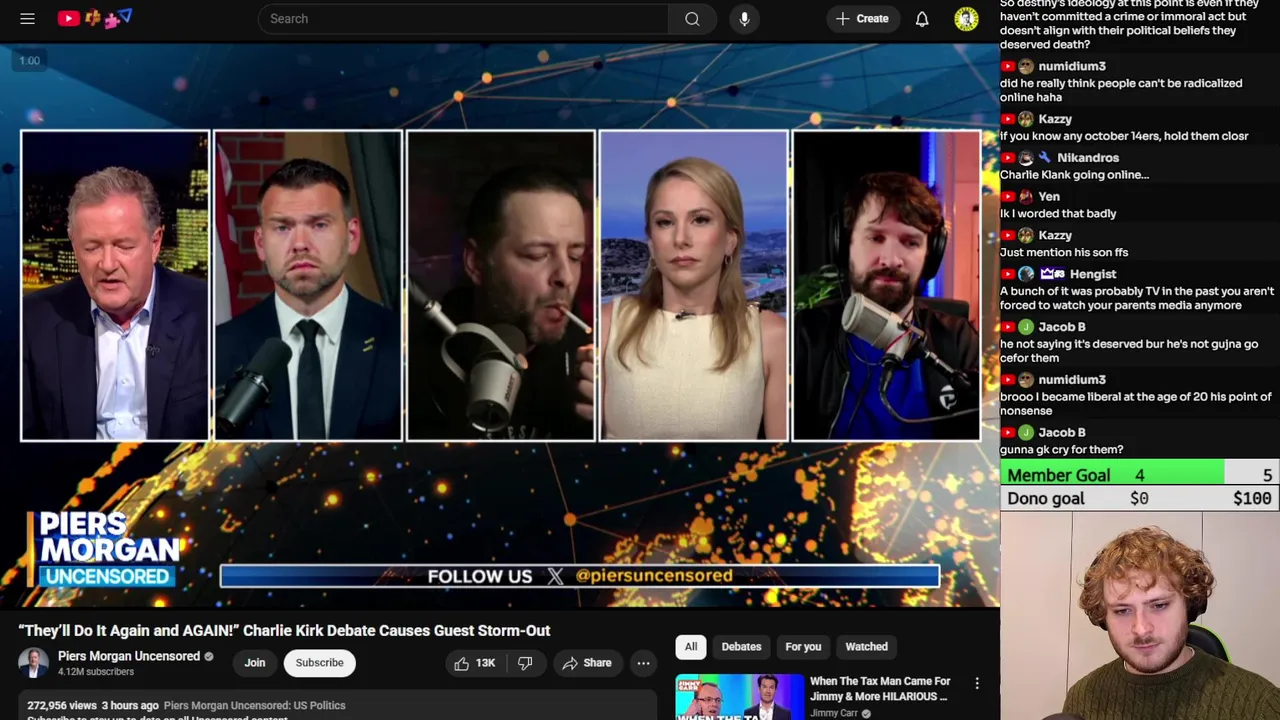
Task: Focus the YouTube search field
Action: (463, 19)
